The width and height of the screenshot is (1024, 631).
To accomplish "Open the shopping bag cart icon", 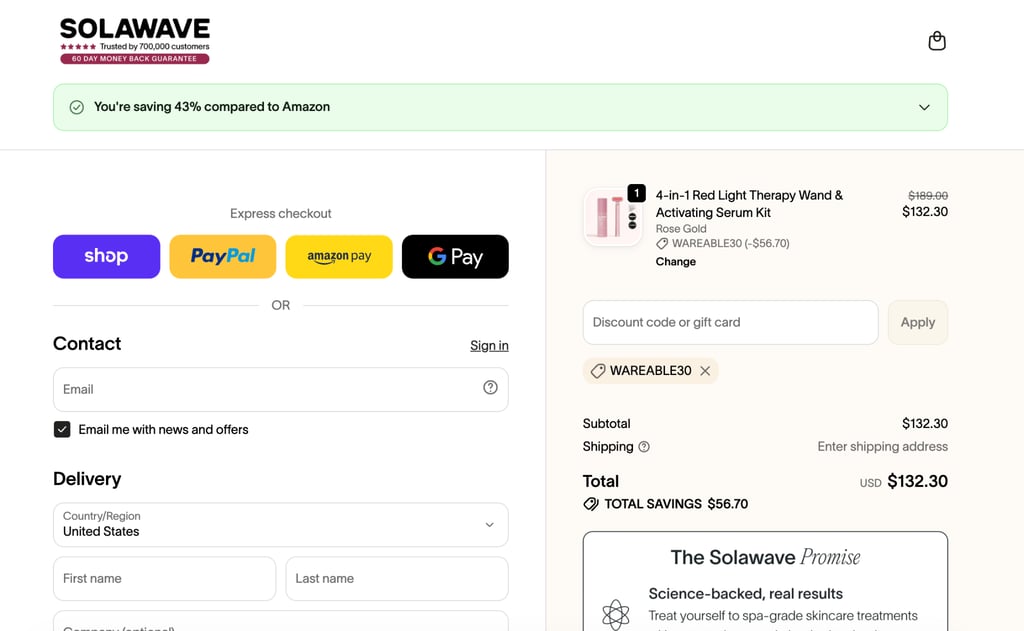I will click(936, 41).
